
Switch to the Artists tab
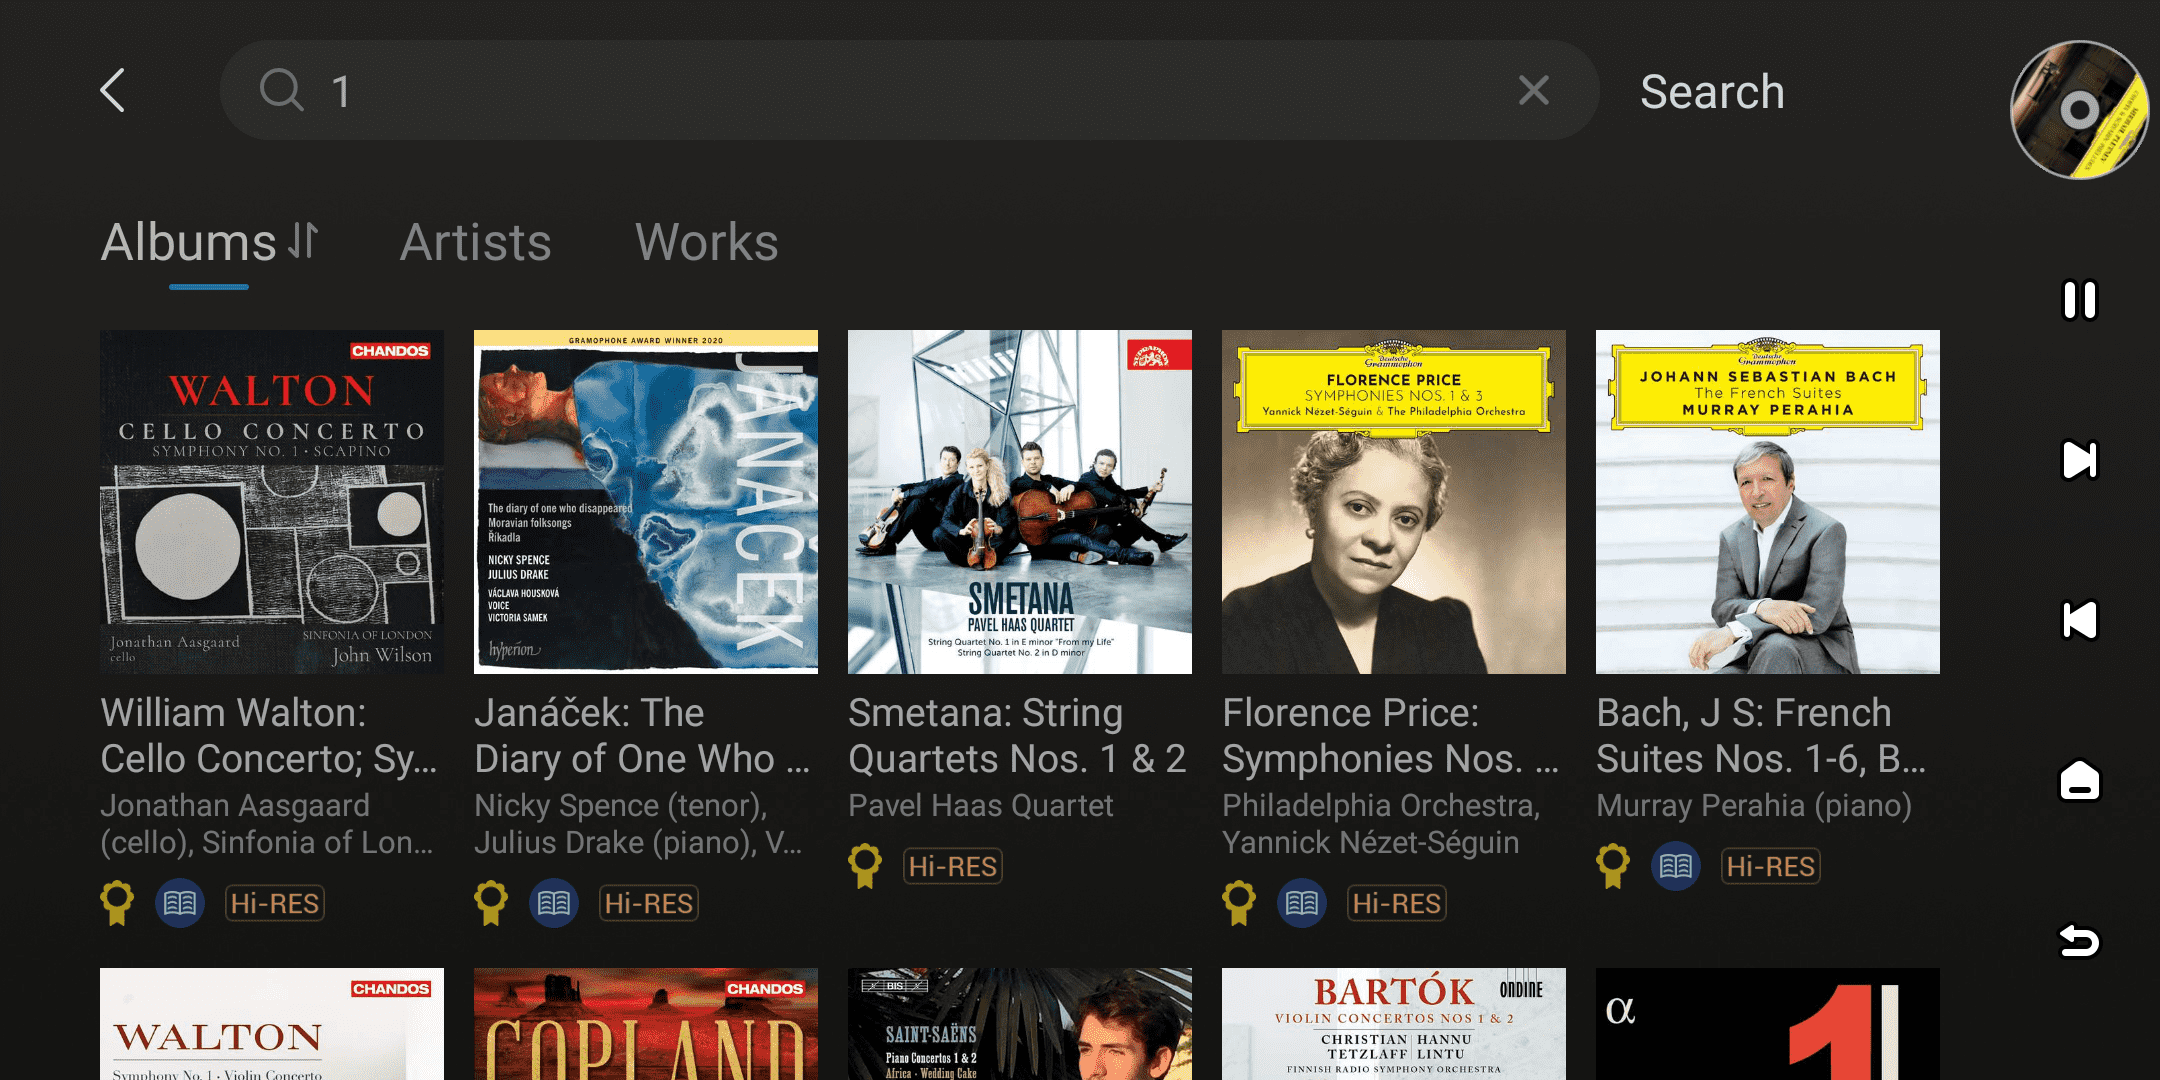[475, 243]
